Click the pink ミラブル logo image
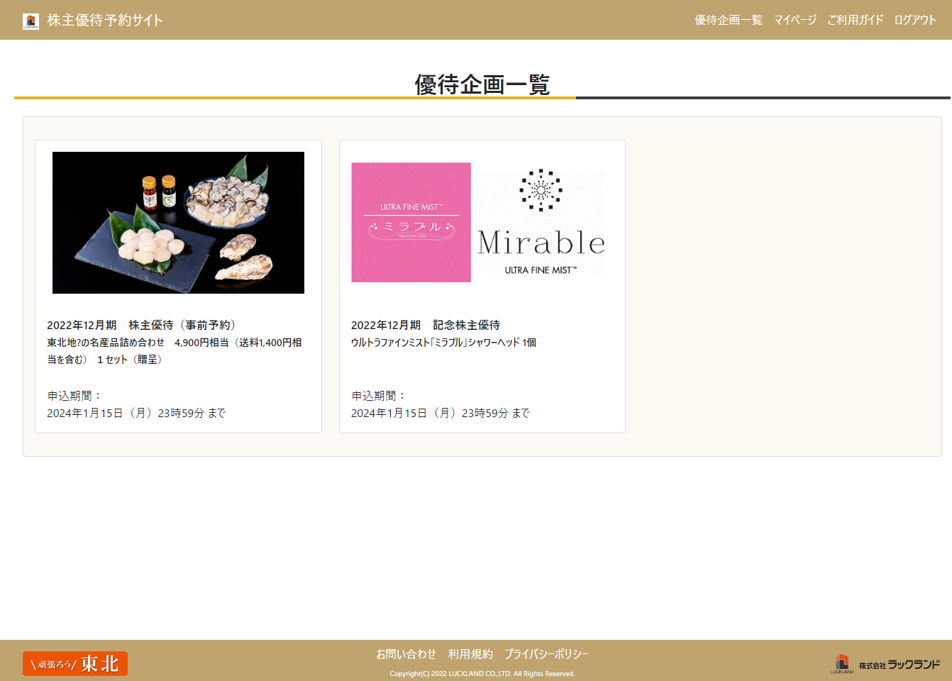The height and width of the screenshot is (681, 952). click(x=411, y=222)
